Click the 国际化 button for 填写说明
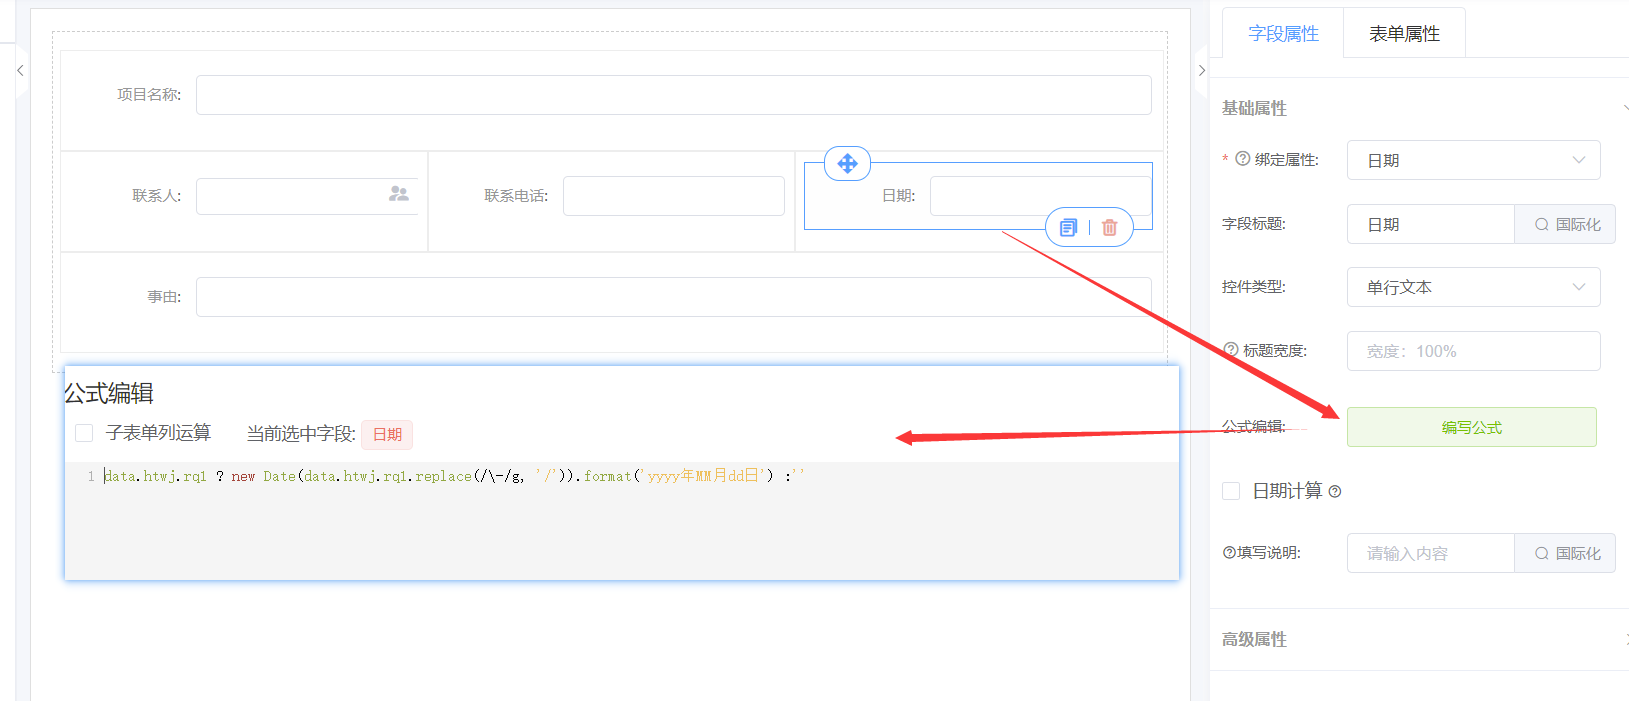1629x701 pixels. coord(1565,553)
